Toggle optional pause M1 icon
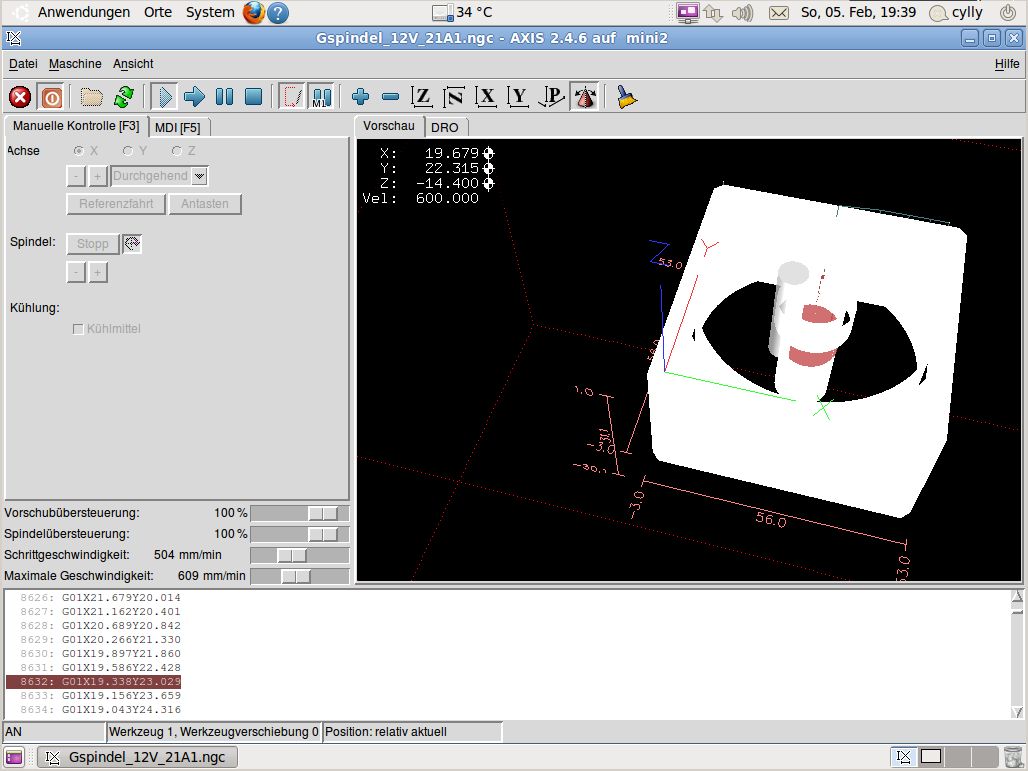Image resolution: width=1028 pixels, height=771 pixels. point(321,97)
